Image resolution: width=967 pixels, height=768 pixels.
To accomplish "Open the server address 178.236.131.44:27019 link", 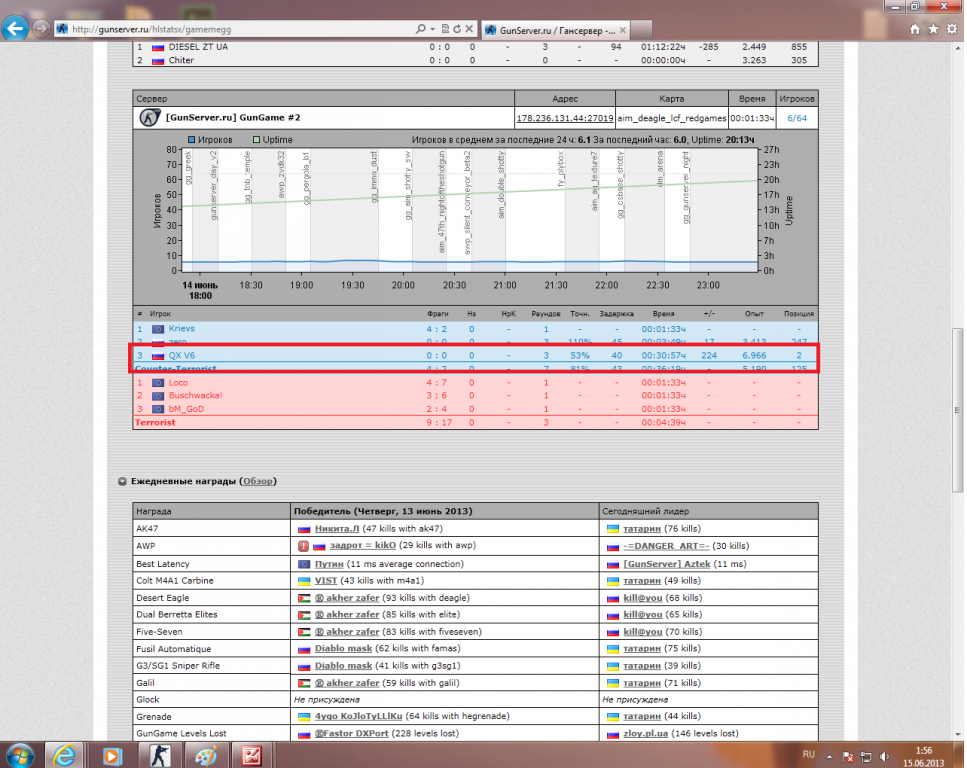I will (x=564, y=118).
